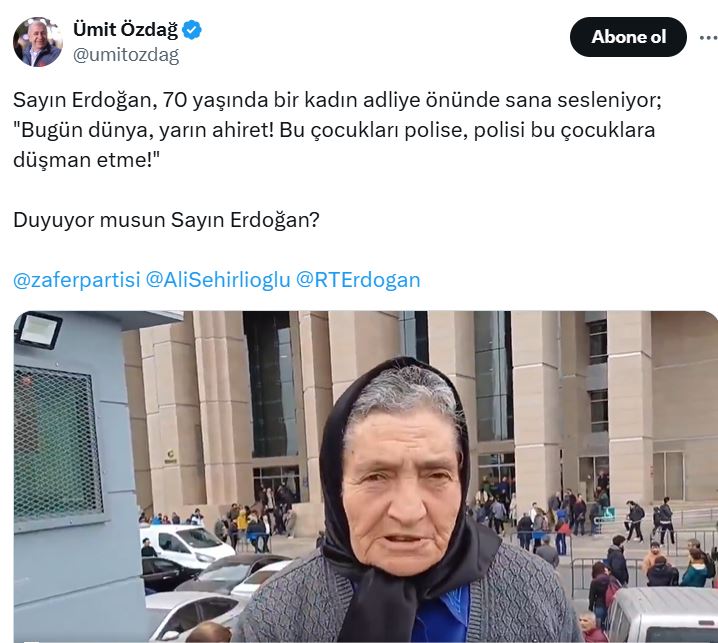Click the line starting "Sayın Erdoğan, 70 yaşında"

[337, 100]
